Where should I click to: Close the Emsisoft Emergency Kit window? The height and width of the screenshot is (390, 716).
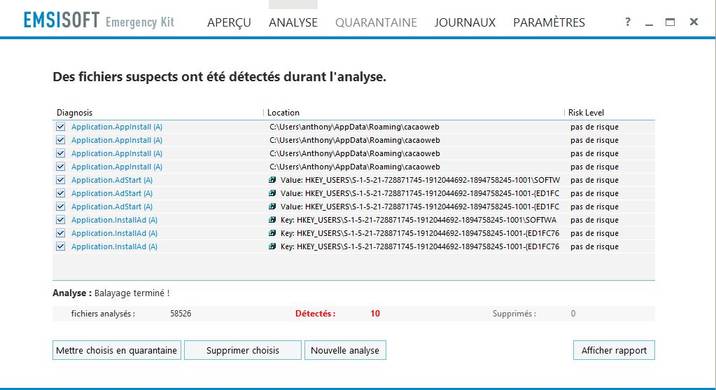(694, 21)
